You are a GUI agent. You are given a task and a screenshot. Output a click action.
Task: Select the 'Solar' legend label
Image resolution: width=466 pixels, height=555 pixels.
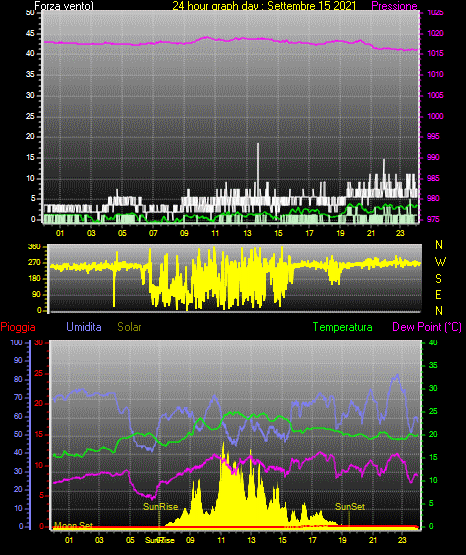coord(129,327)
